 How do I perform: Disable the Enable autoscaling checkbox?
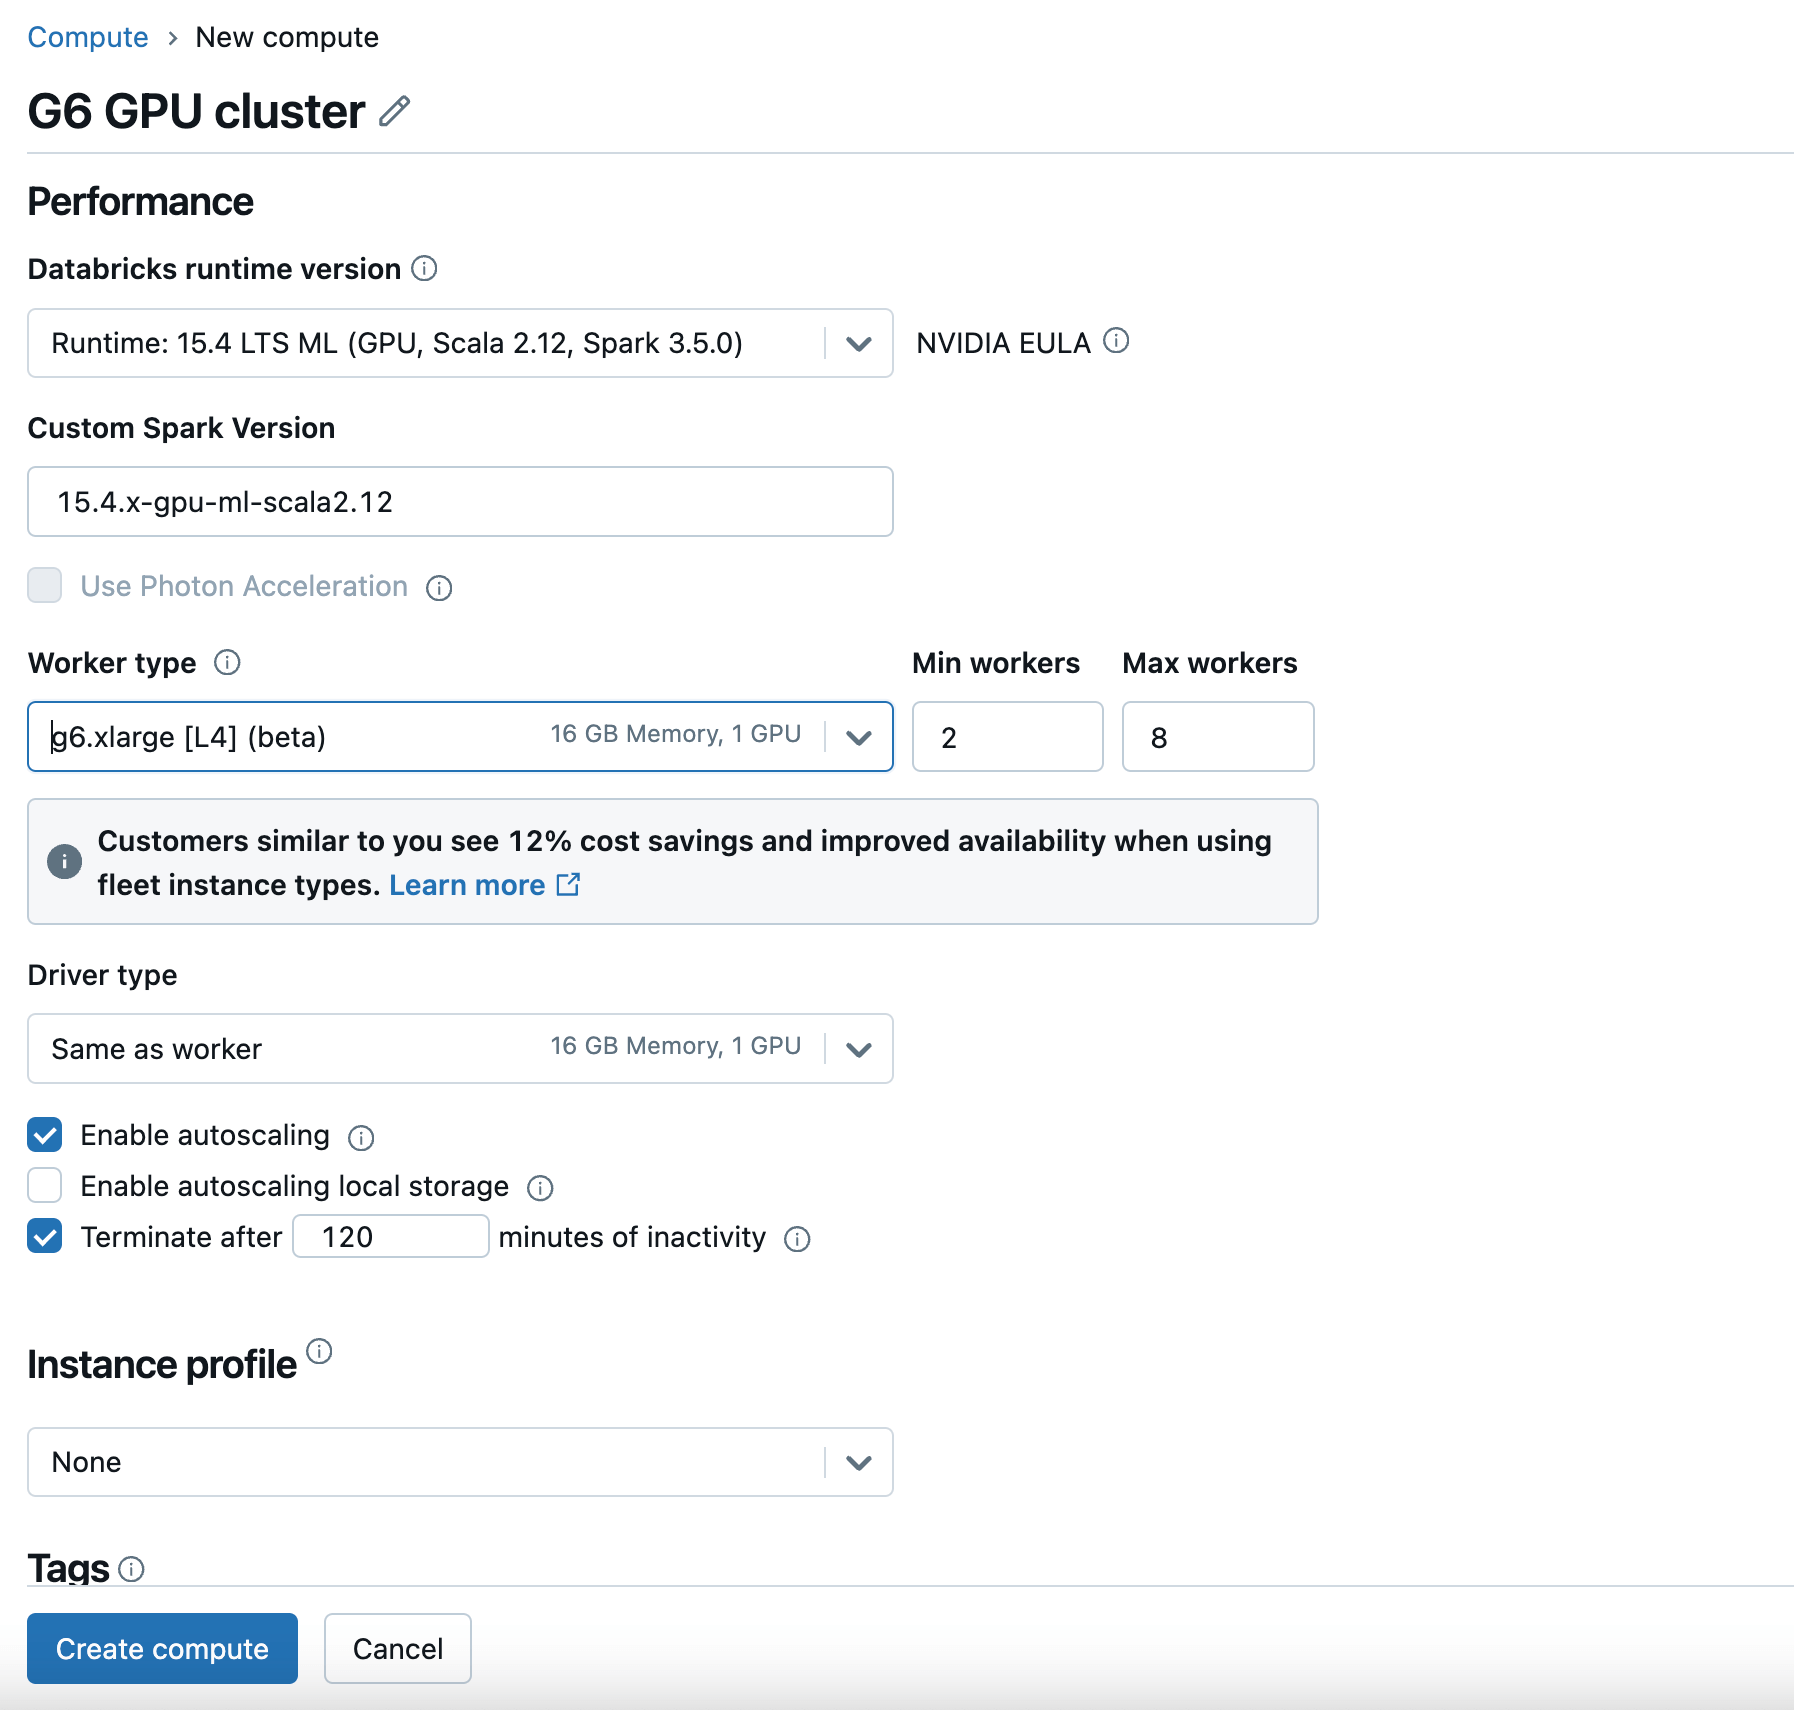pos(45,1135)
